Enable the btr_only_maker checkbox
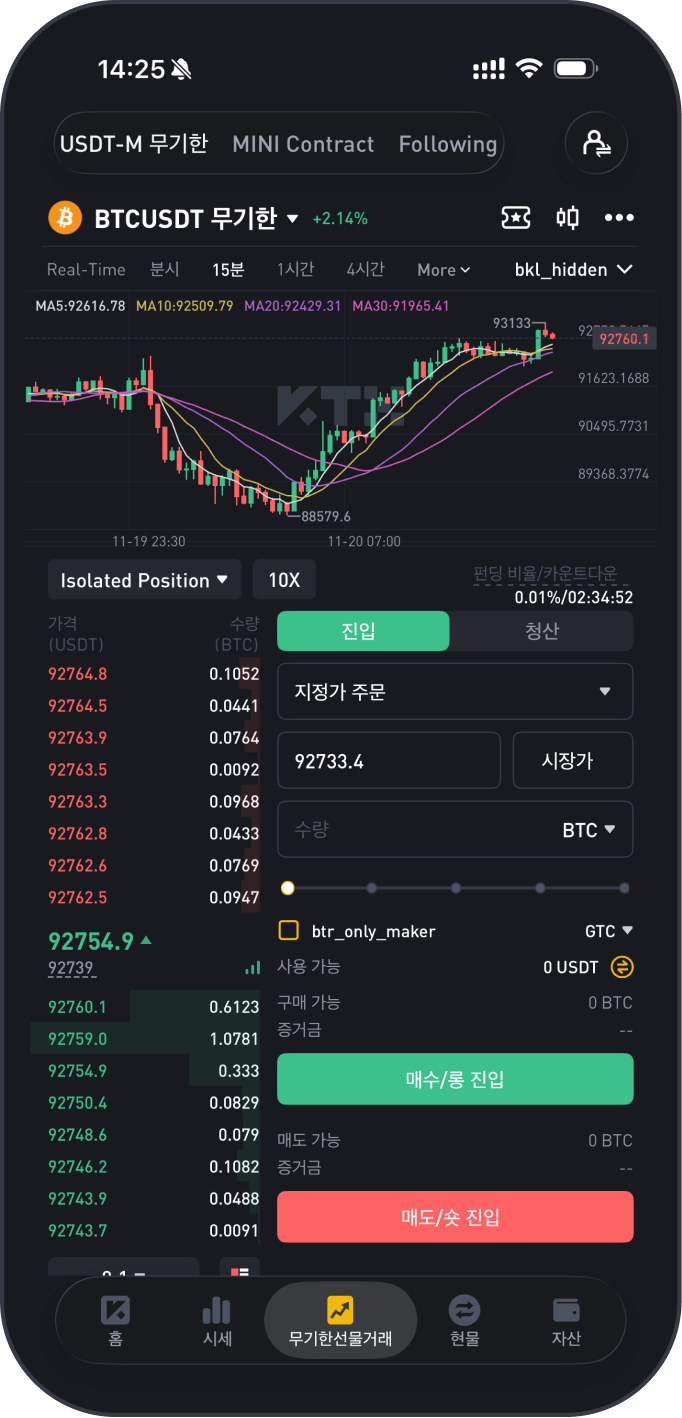Viewport: 682px width, 1418px height. (x=289, y=931)
